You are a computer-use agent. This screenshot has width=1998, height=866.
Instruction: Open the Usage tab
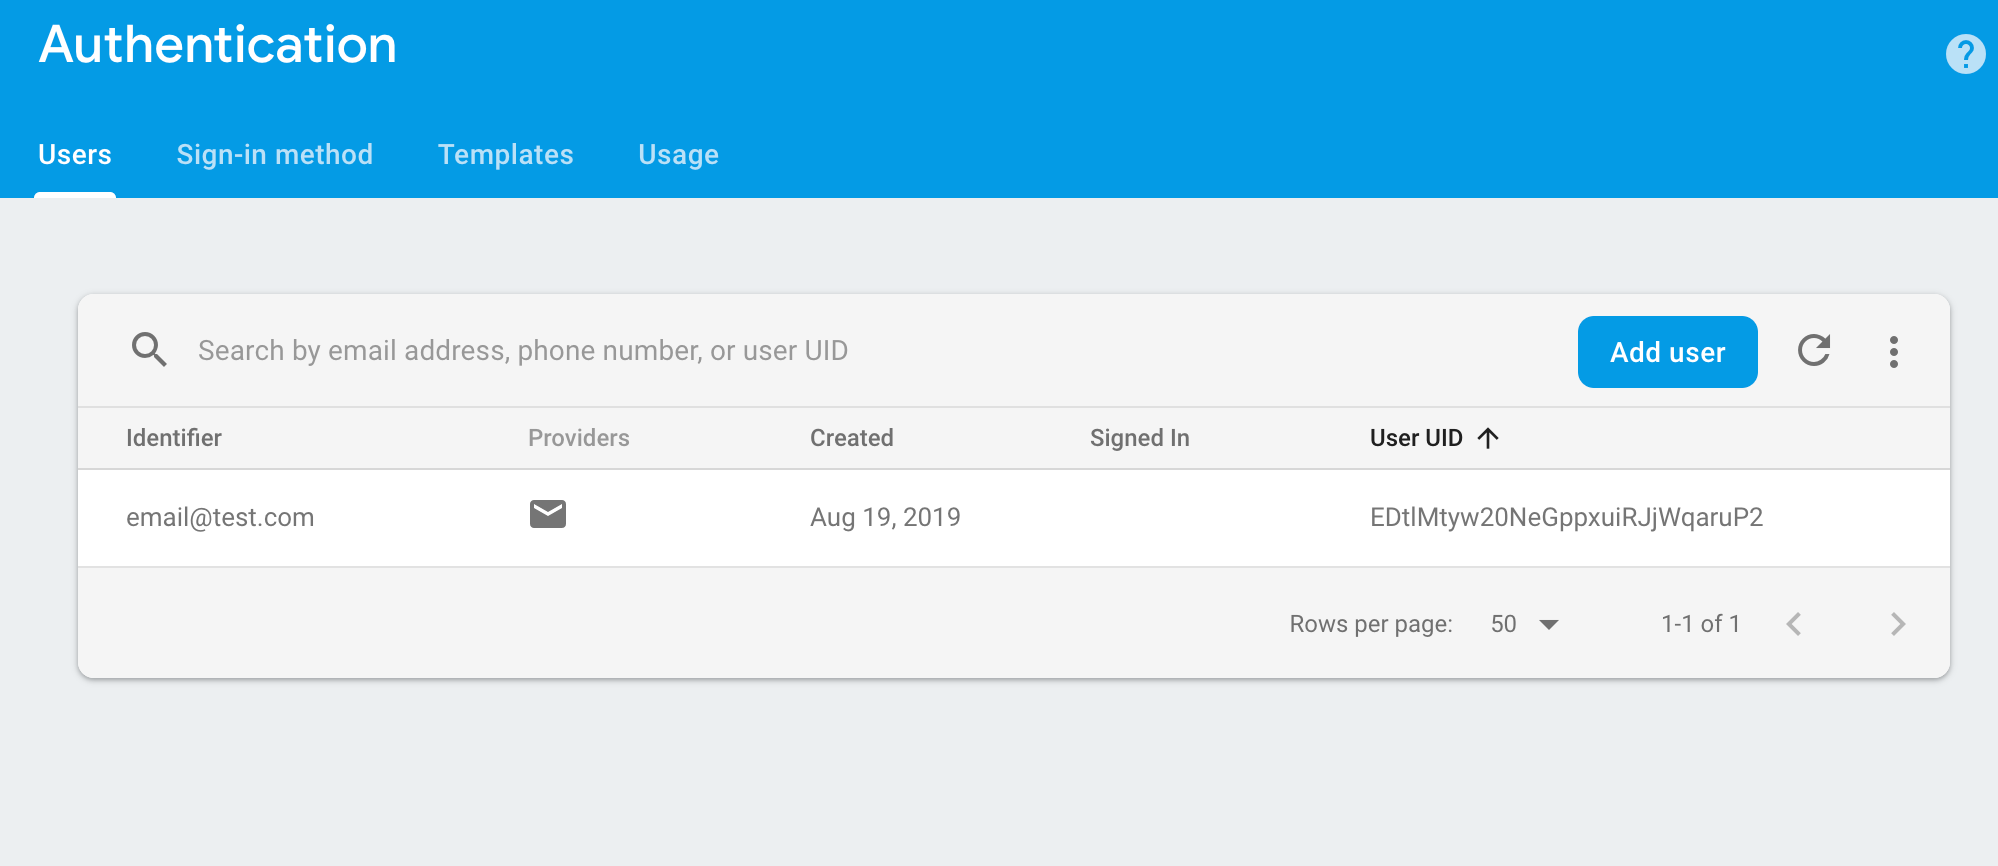[x=679, y=155]
